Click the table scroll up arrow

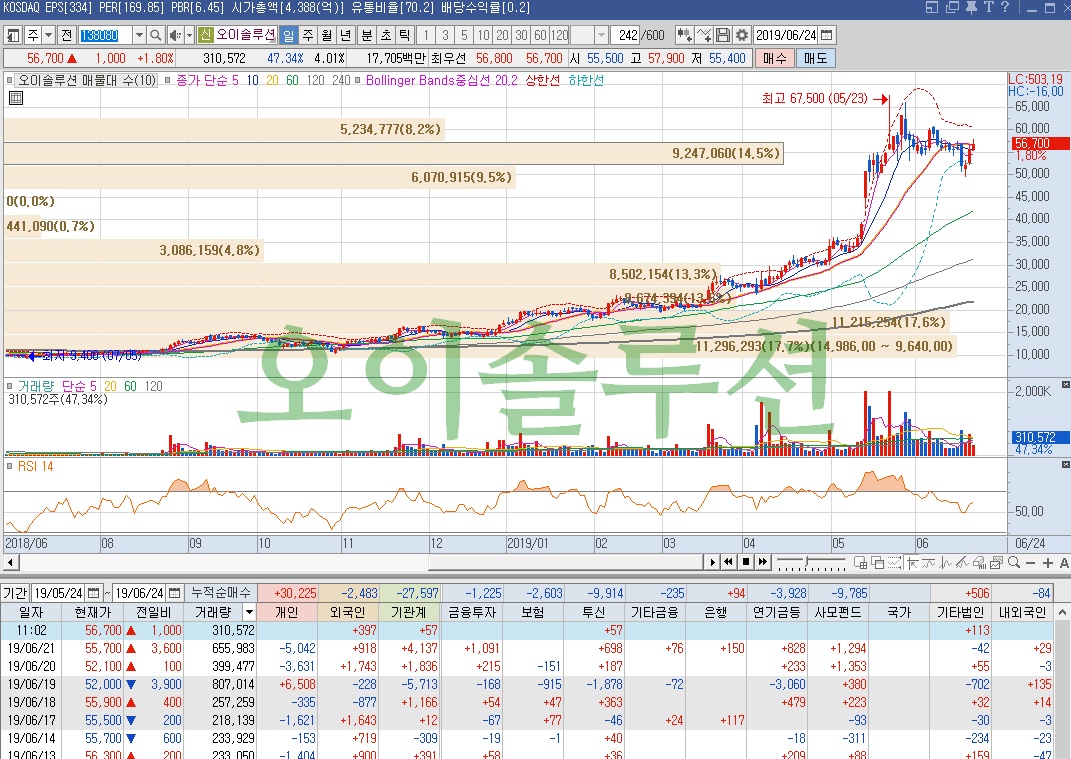(1063, 613)
